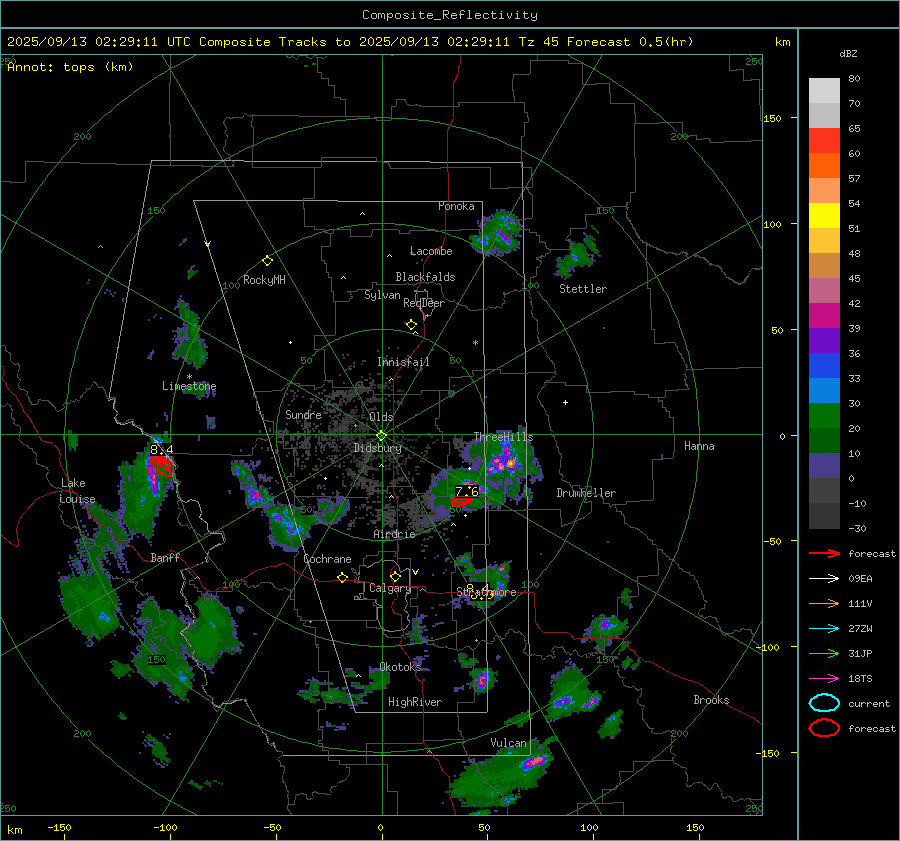The image size is (900, 841).
Task: Click the 'Okotoks' town label
Action: (400, 666)
